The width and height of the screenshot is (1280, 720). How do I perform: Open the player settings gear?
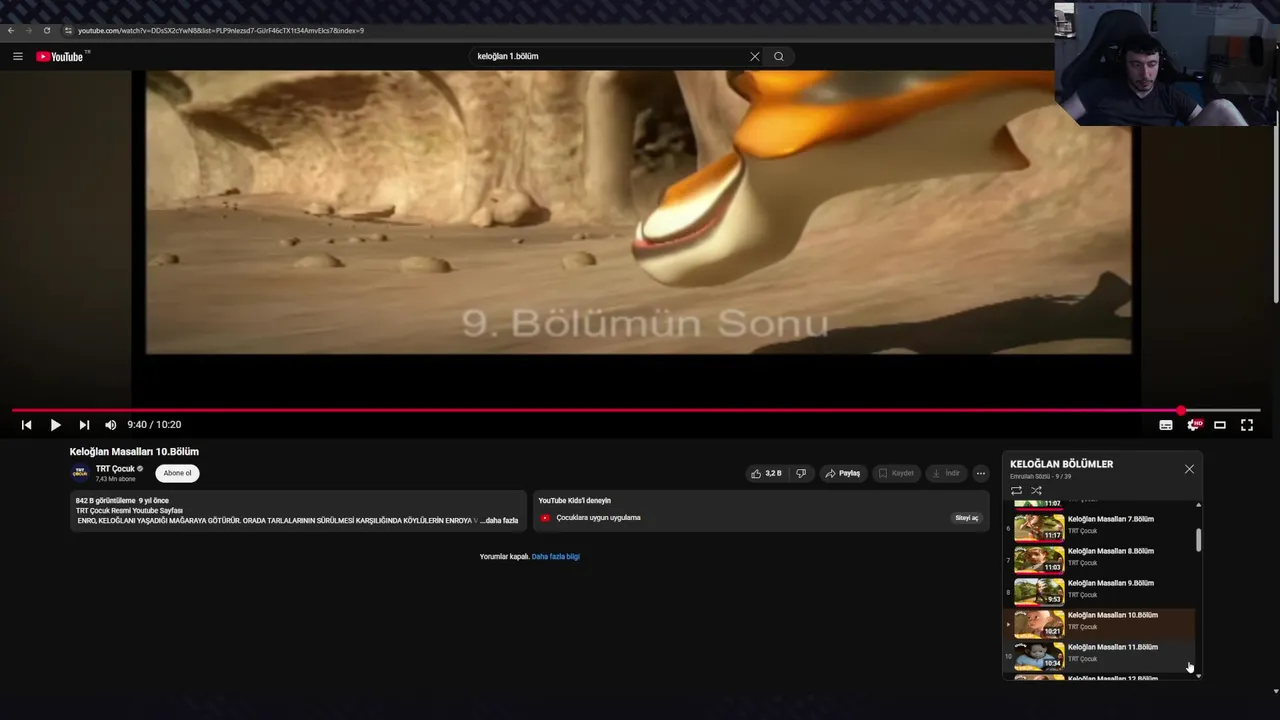(x=1193, y=425)
